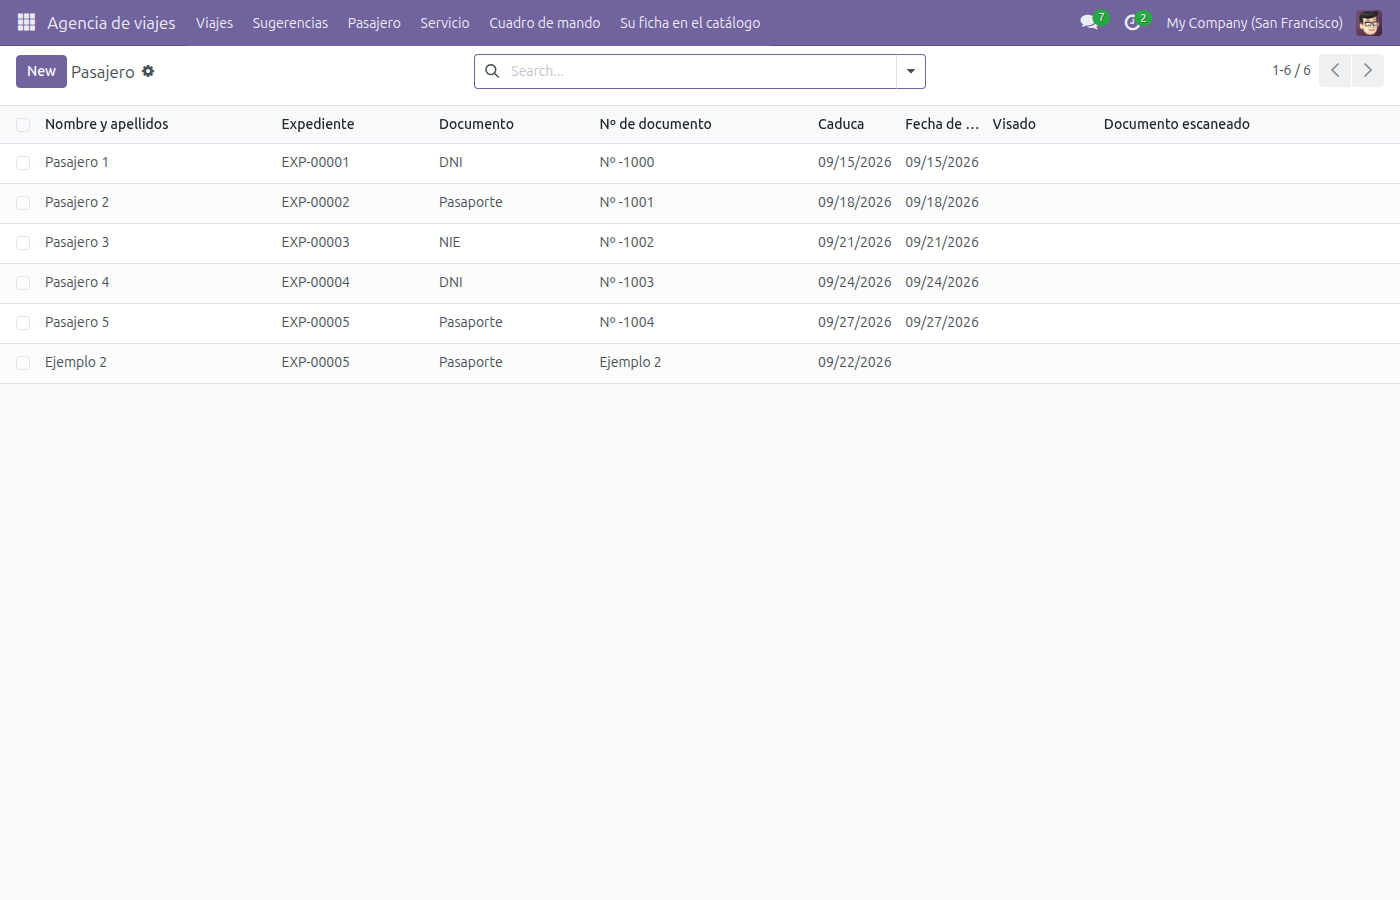Sort by Expediente column header
This screenshot has height=900, width=1400.
pos(318,124)
